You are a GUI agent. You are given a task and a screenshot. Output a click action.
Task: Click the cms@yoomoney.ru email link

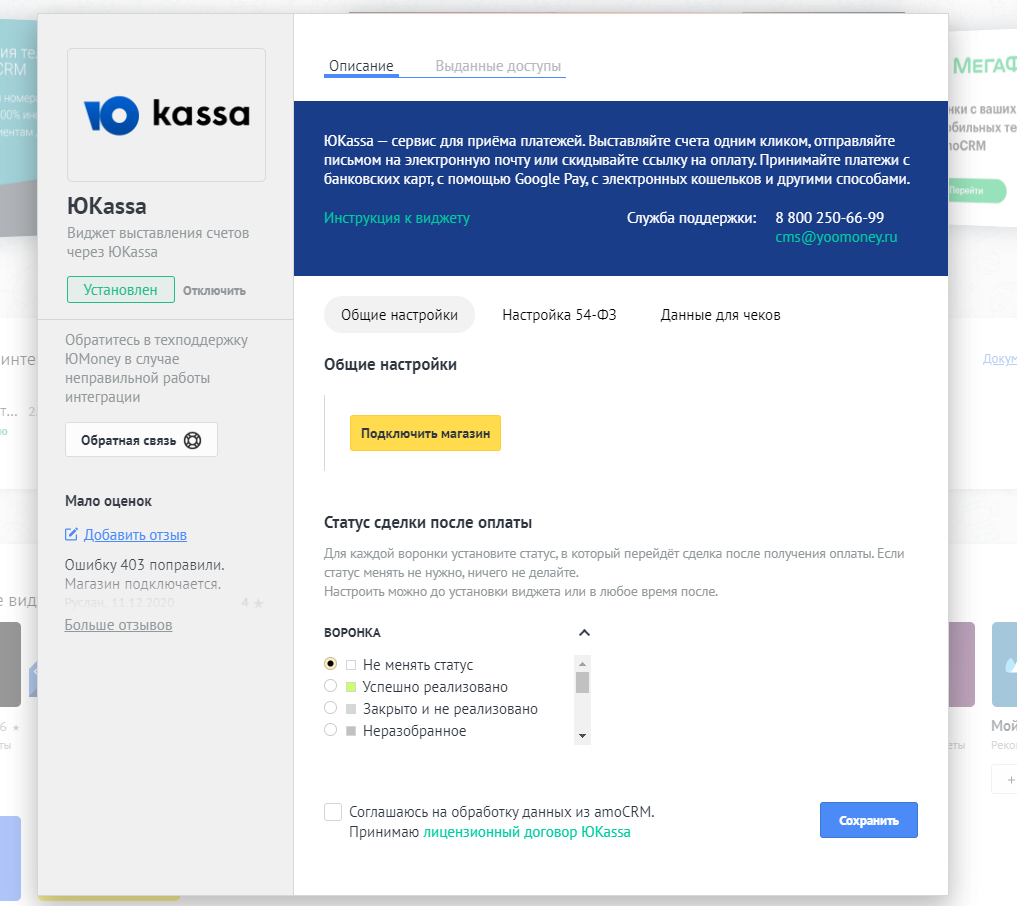tap(836, 237)
